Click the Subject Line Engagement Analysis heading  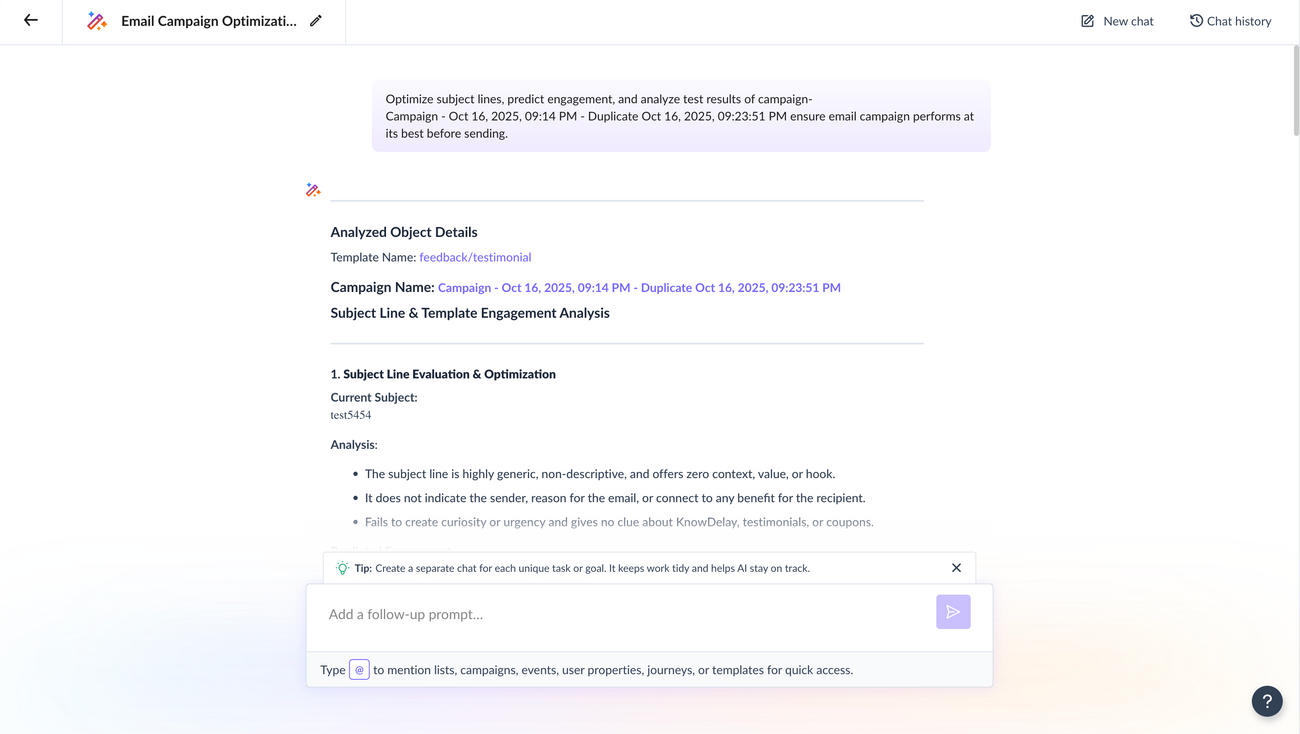(x=470, y=312)
